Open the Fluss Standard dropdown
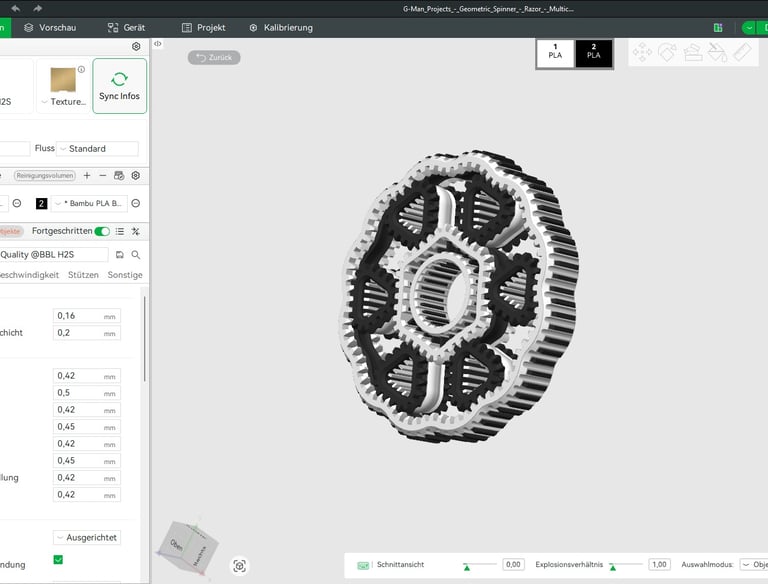Viewport: 768px width, 584px height. point(97,148)
